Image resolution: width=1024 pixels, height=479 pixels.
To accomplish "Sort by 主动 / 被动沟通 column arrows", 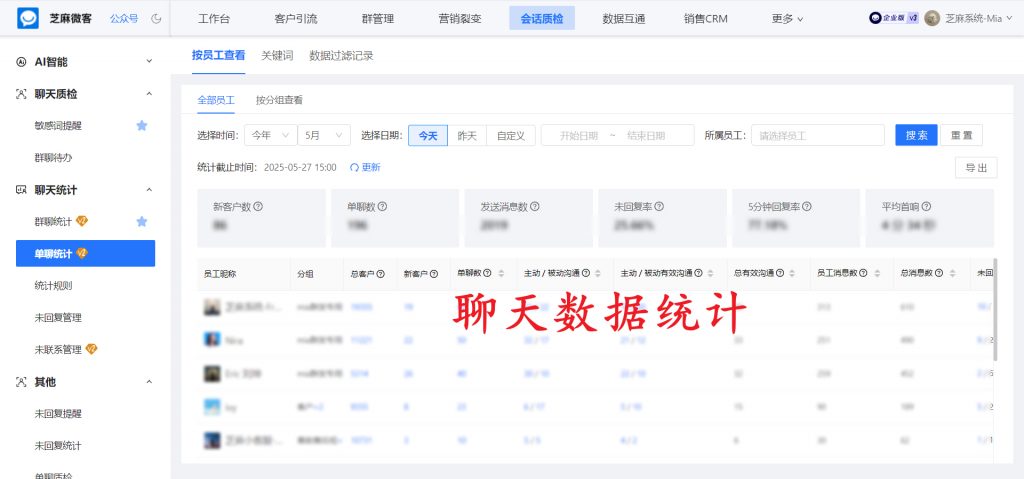I will (599, 274).
